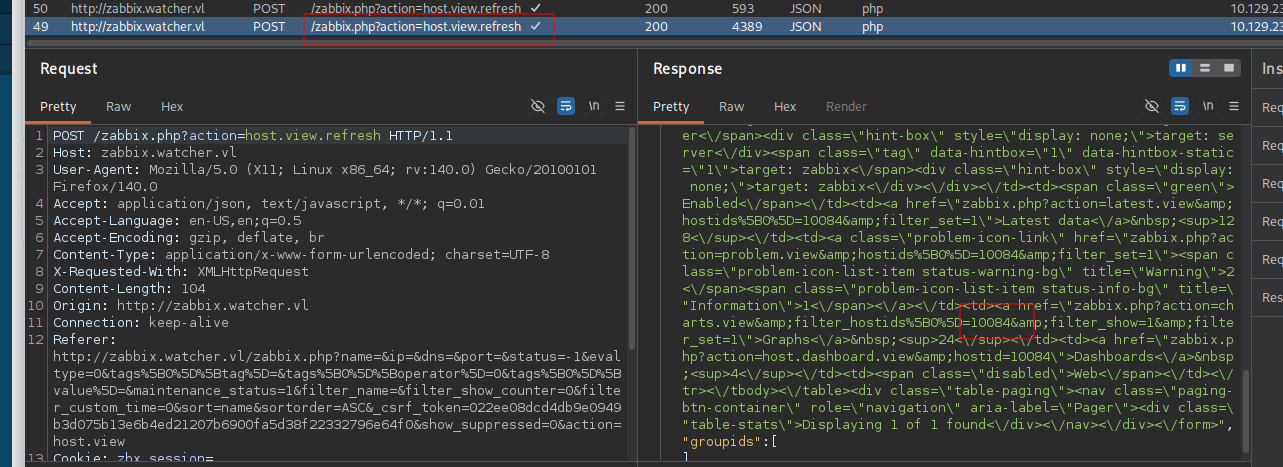Click line number 12 in the request gutter
This screenshot has width=1283, height=467.
coord(35,339)
